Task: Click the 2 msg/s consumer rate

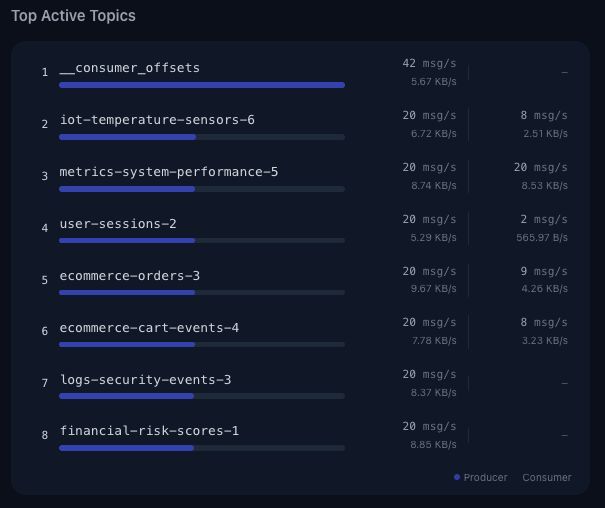Action: coord(544,219)
